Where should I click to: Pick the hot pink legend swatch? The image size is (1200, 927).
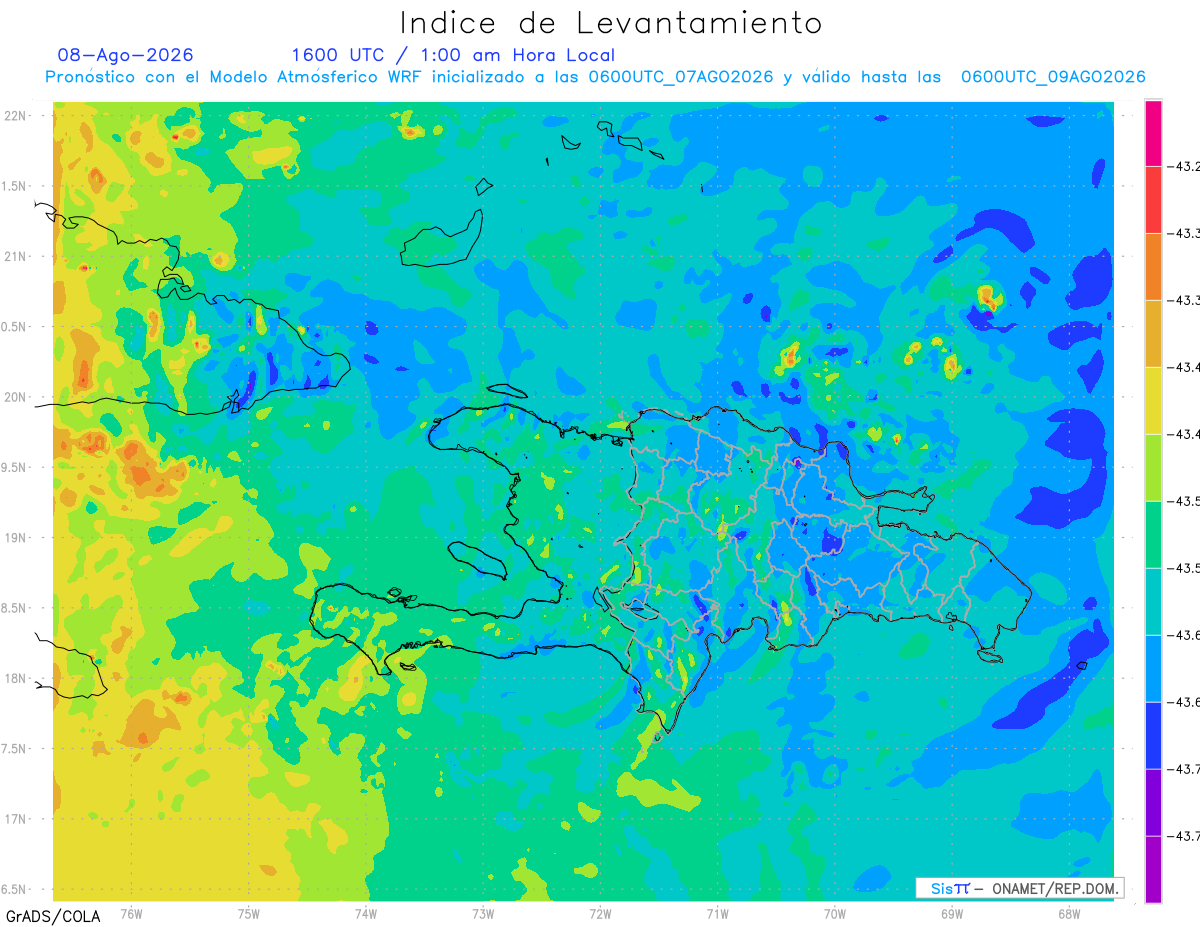click(x=1153, y=132)
